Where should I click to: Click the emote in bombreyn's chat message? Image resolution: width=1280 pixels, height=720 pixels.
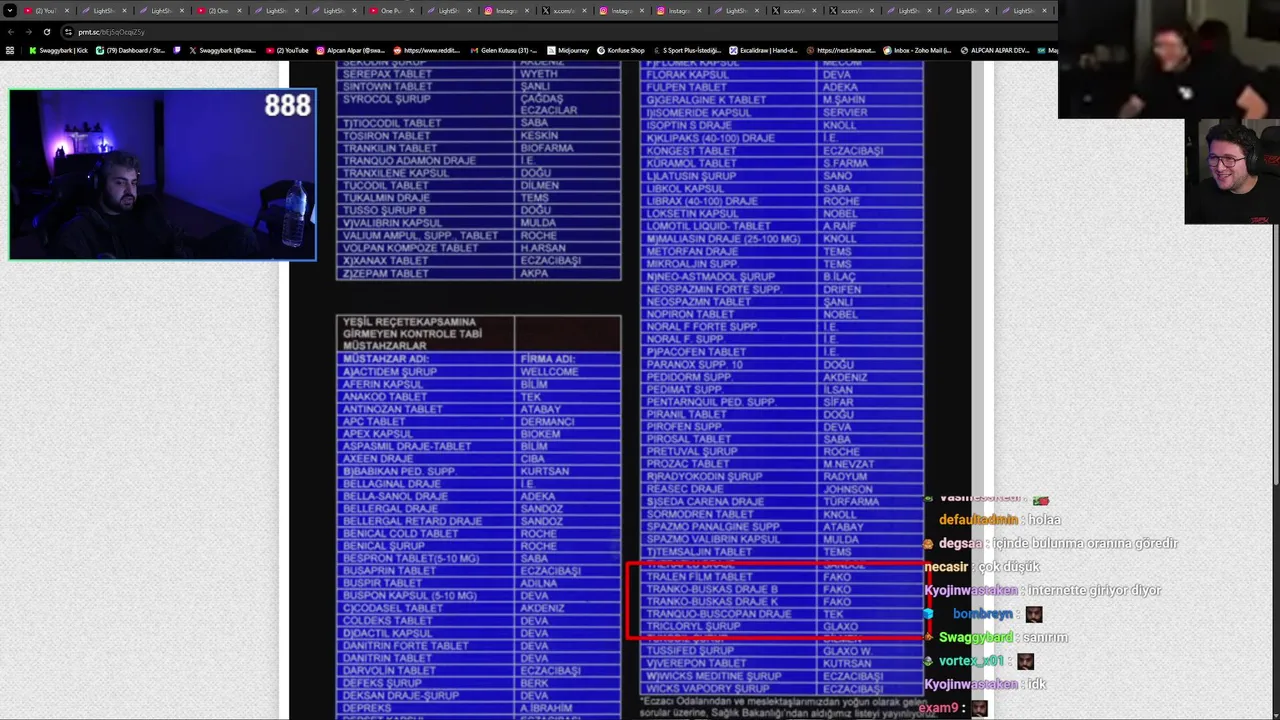(x=1033, y=614)
